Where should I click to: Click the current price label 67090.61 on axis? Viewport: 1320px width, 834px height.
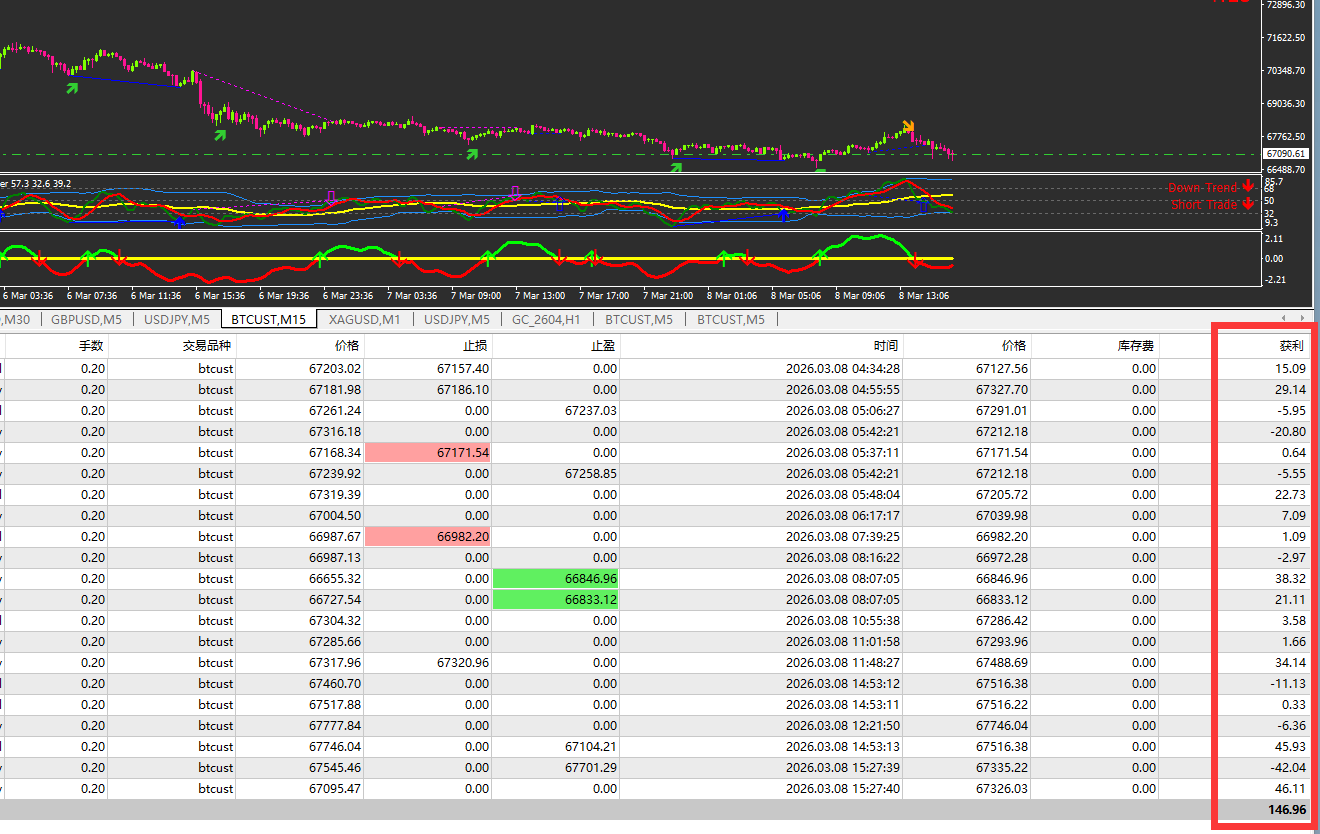[1285, 154]
